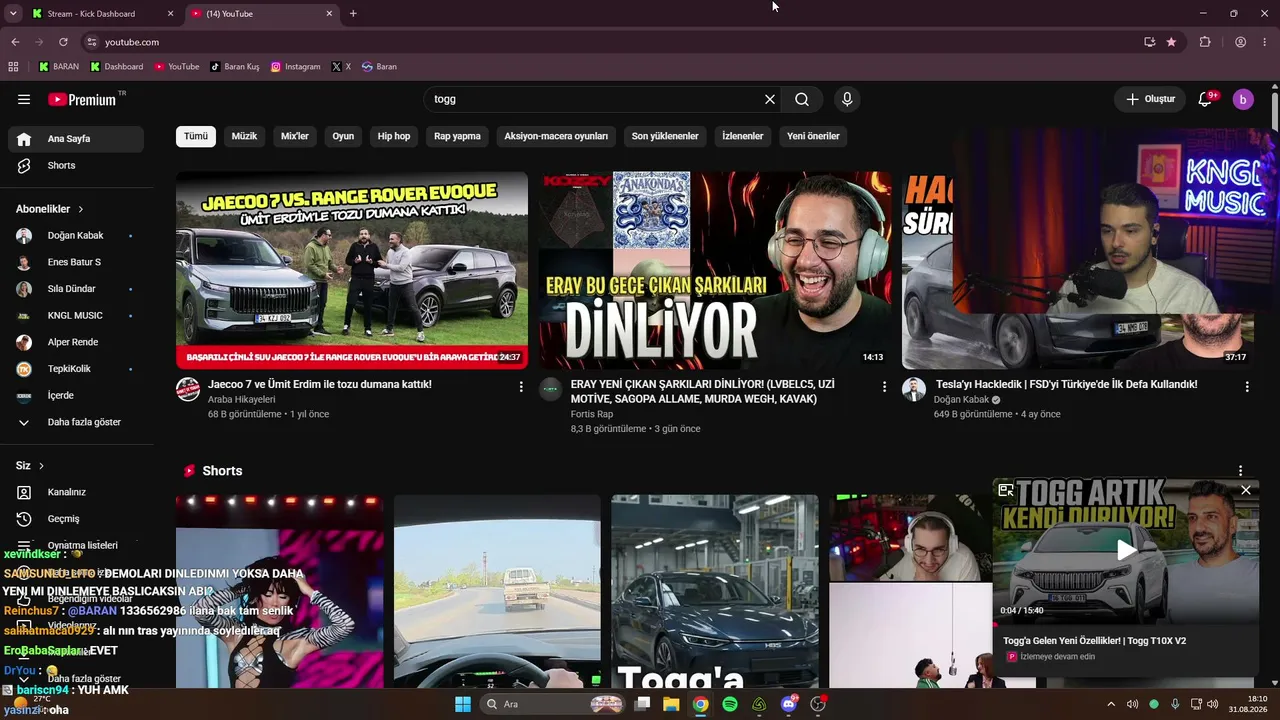View site information for youtube.com
Image resolution: width=1280 pixels, height=720 pixels.
pos(91,42)
